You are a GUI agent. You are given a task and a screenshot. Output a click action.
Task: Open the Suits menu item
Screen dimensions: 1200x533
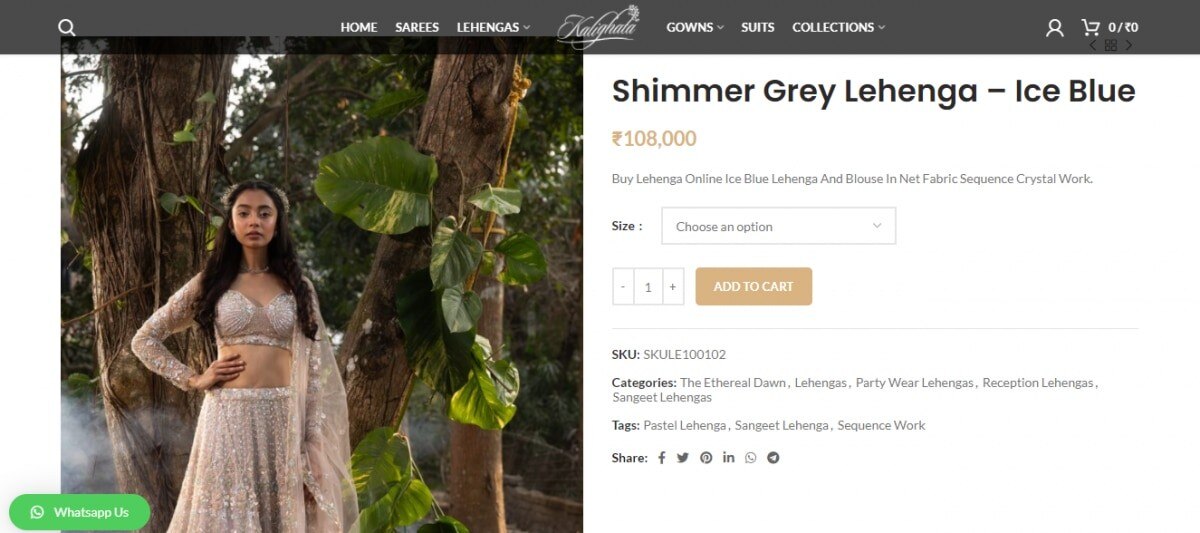click(758, 27)
